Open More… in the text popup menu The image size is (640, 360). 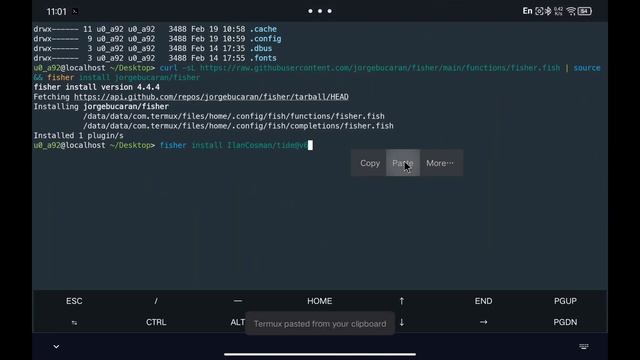click(x=440, y=163)
